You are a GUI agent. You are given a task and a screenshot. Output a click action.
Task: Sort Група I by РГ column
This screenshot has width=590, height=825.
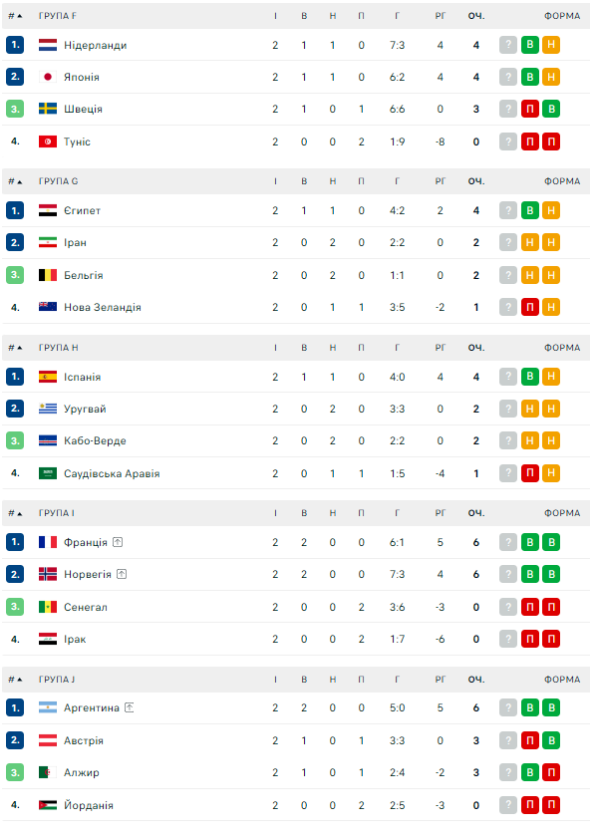[x=440, y=513]
